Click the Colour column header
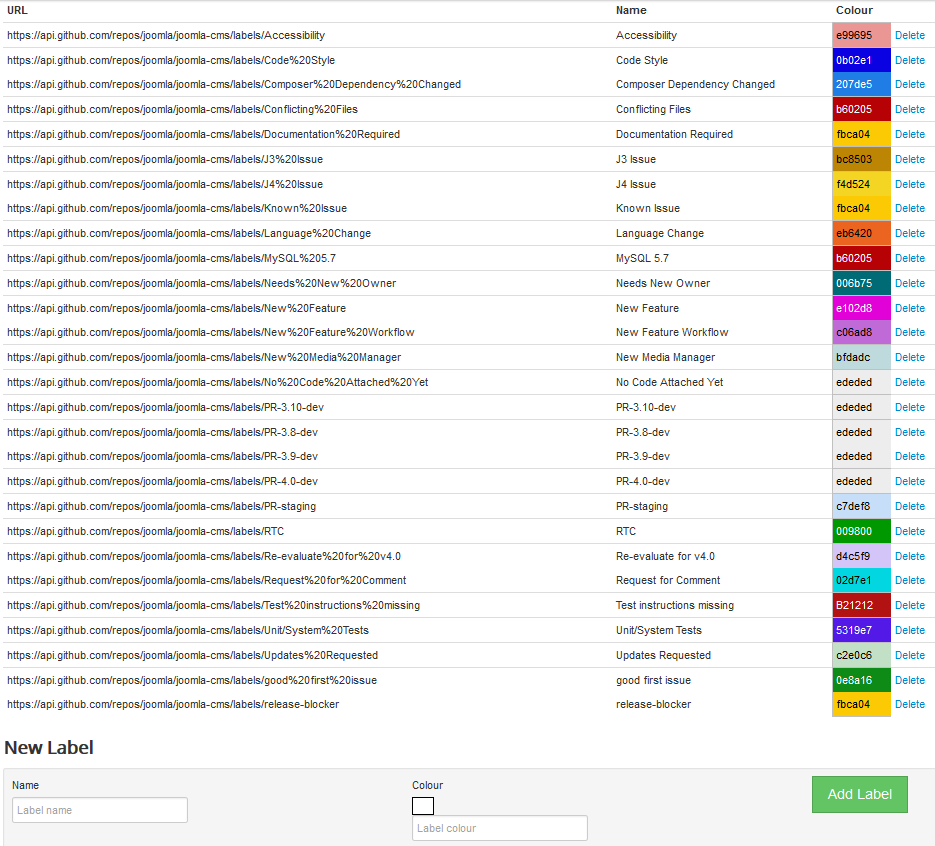 click(854, 10)
